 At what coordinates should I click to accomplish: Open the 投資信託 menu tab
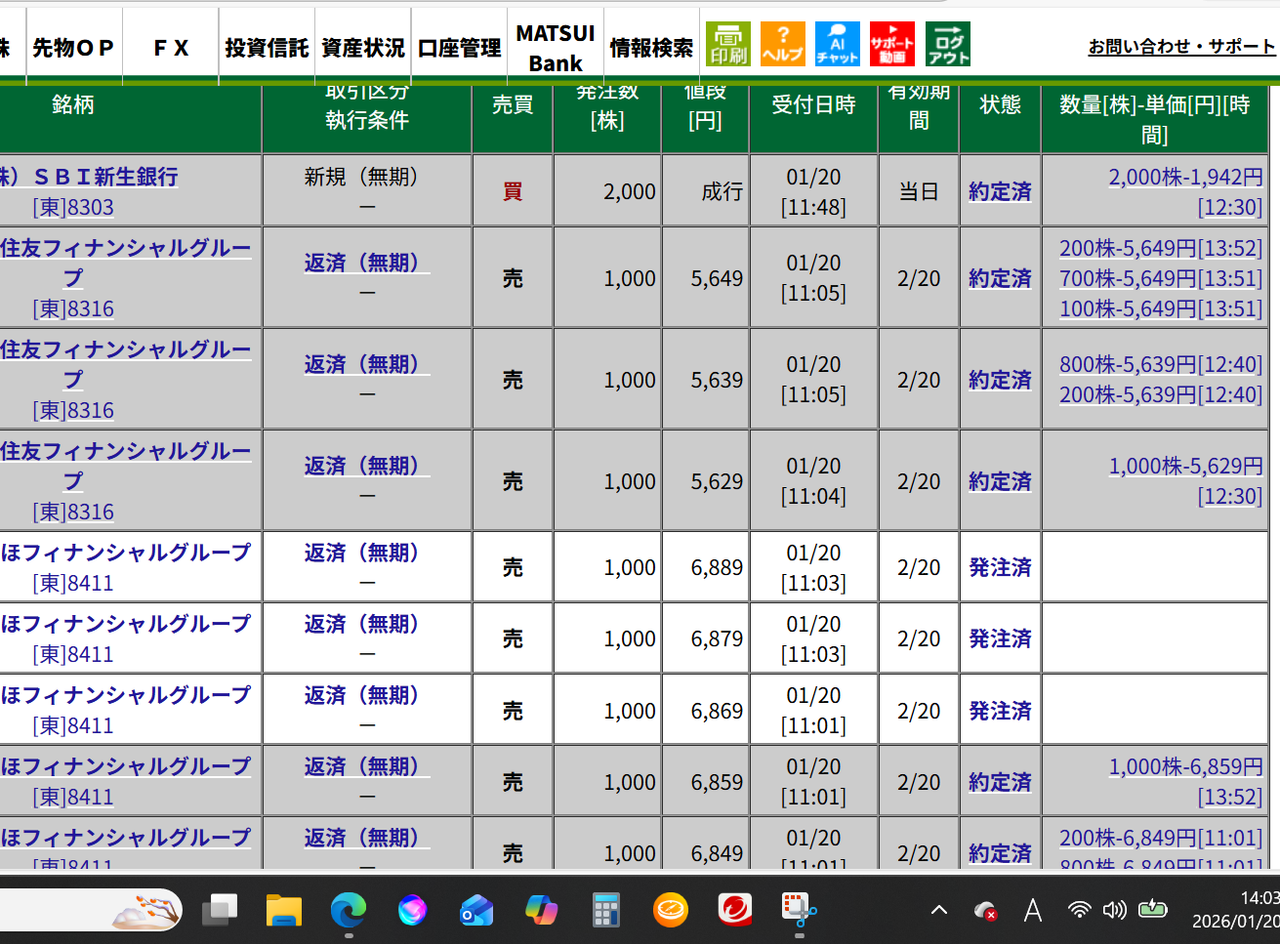[x=266, y=48]
